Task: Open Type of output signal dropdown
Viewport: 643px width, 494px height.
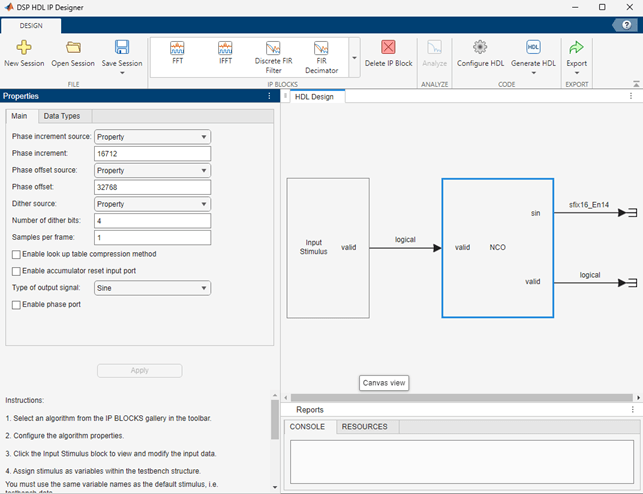Action: click(x=152, y=288)
